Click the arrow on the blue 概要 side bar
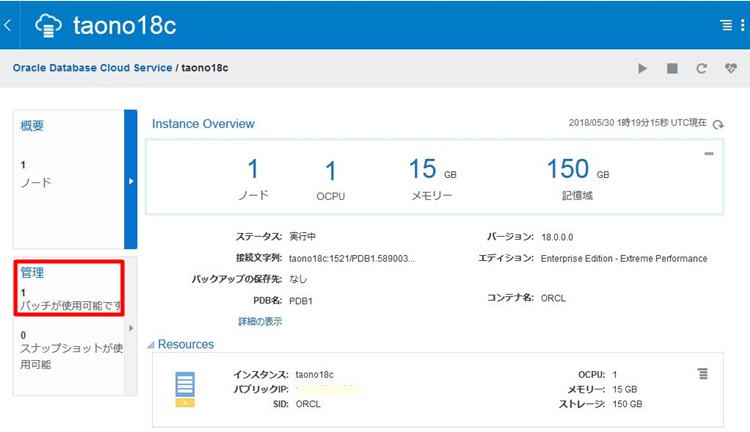 [x=131, y=181]
